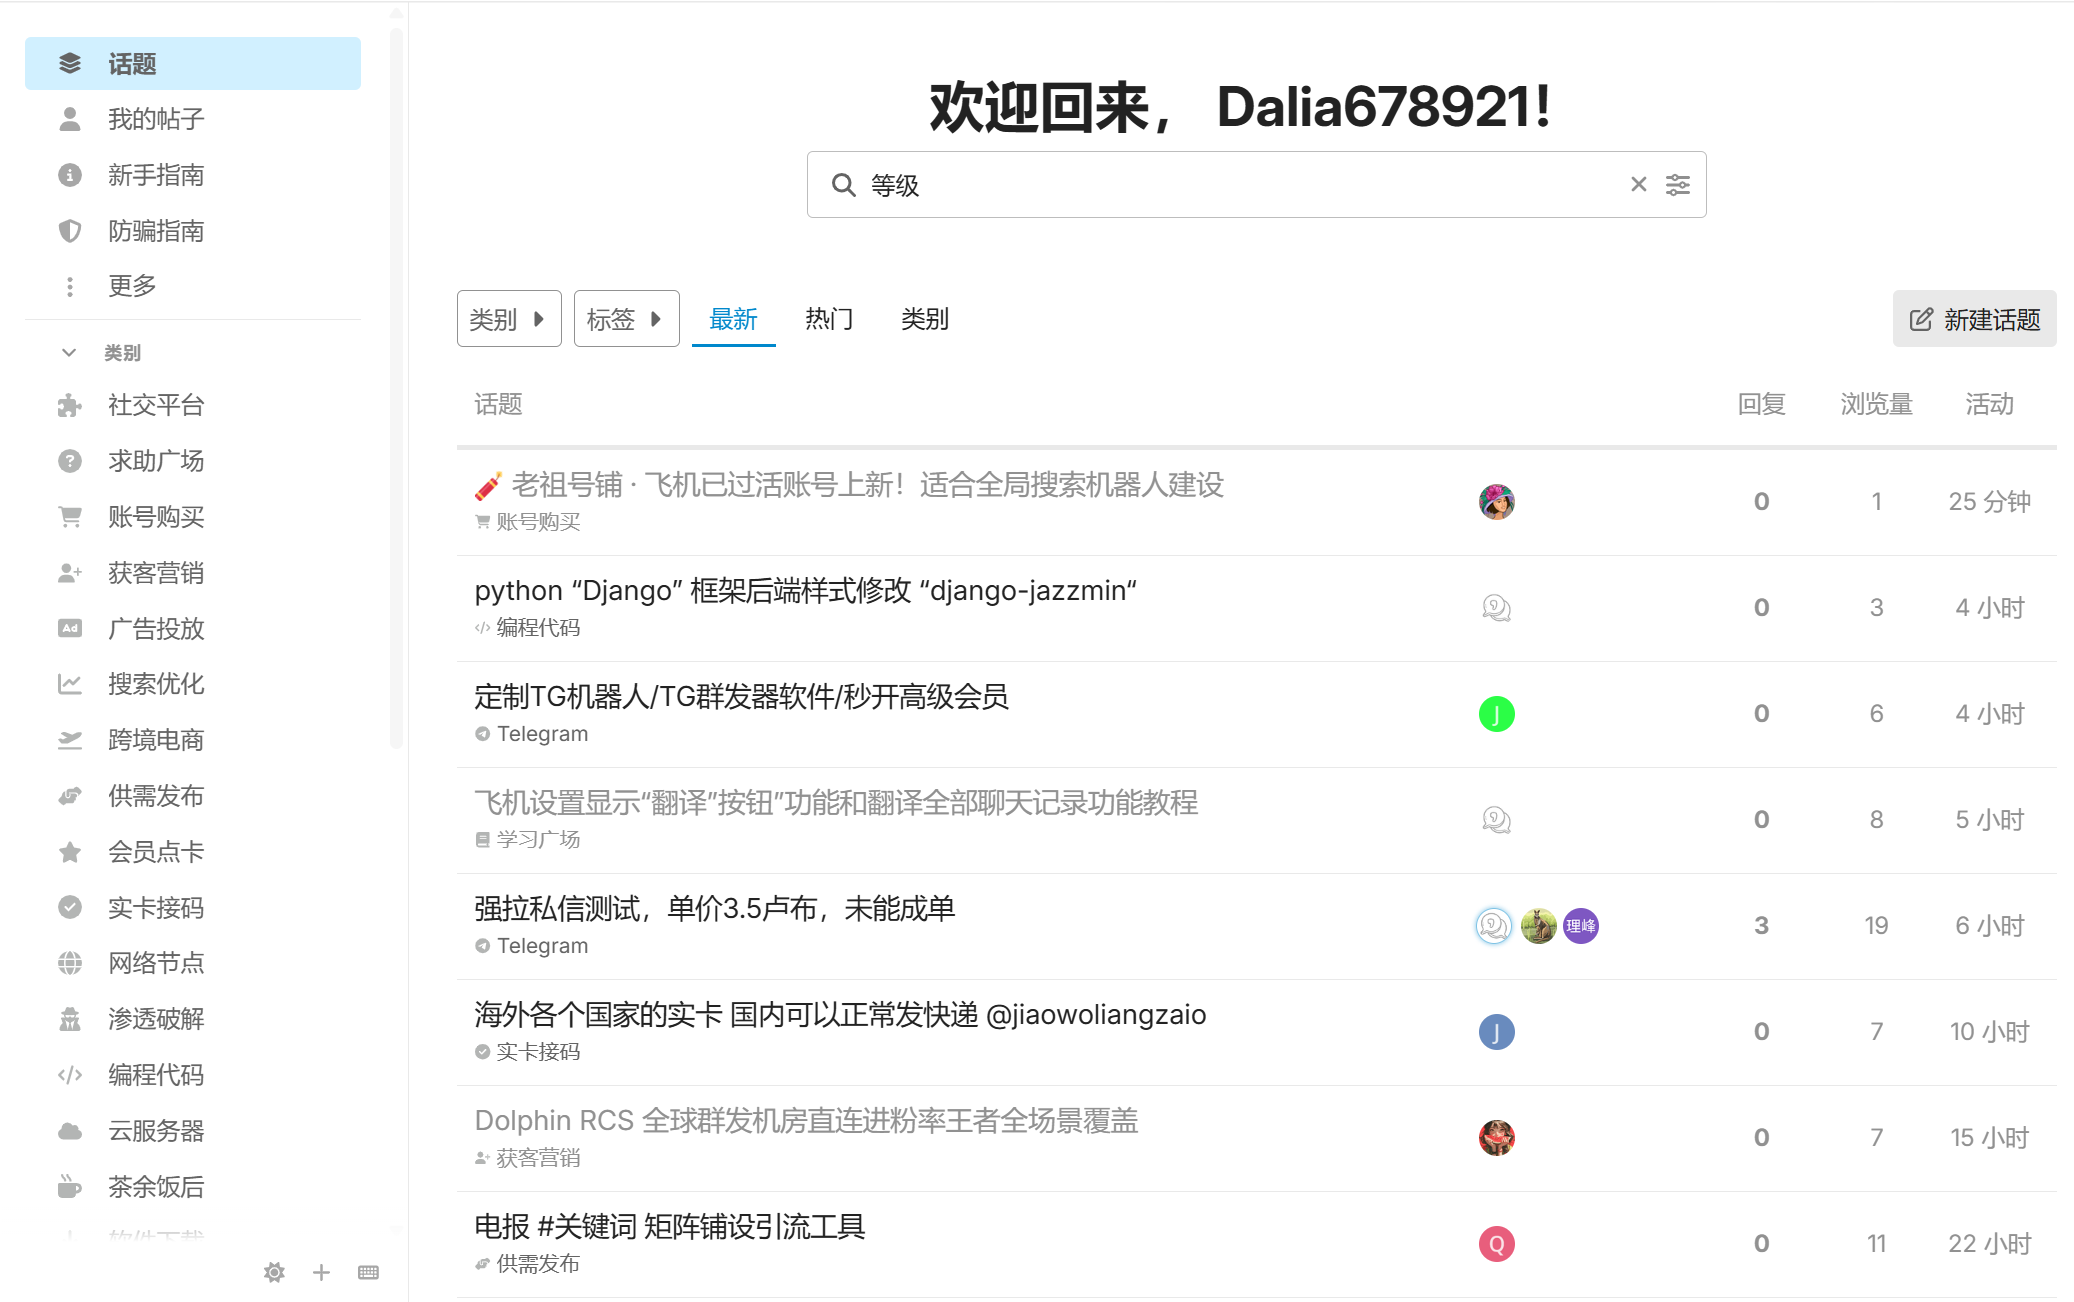
Task: Switch to the 热门 tab
Action: (x=828, y=319)
